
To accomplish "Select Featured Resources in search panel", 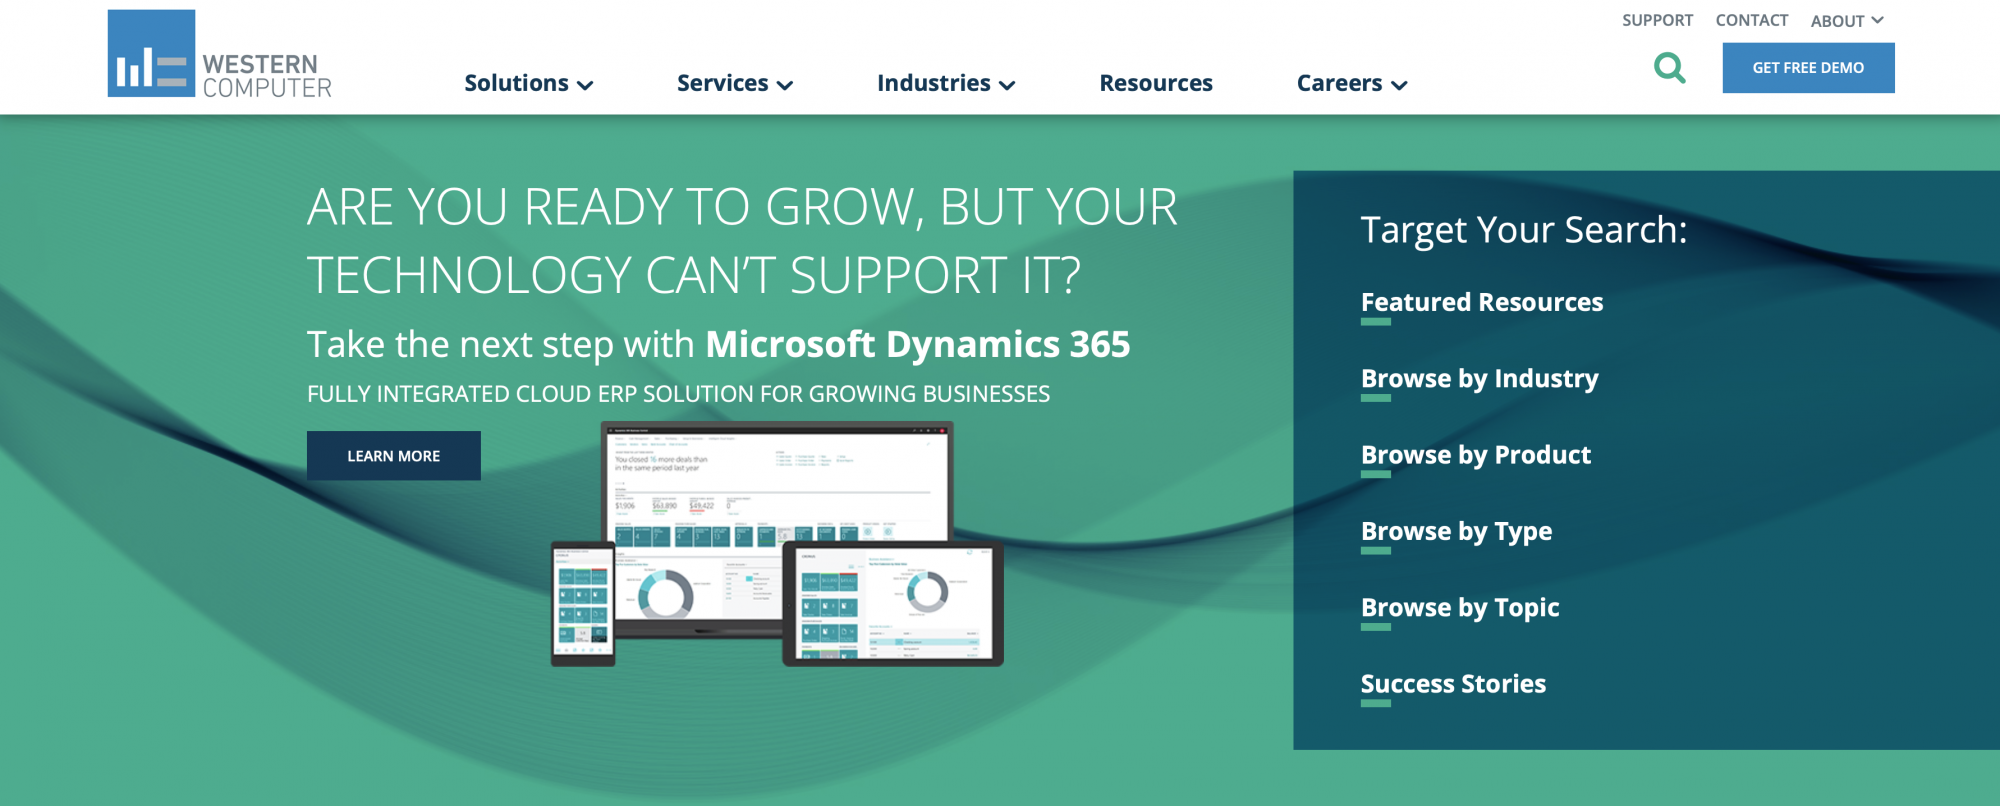I will click(1481, 302).
